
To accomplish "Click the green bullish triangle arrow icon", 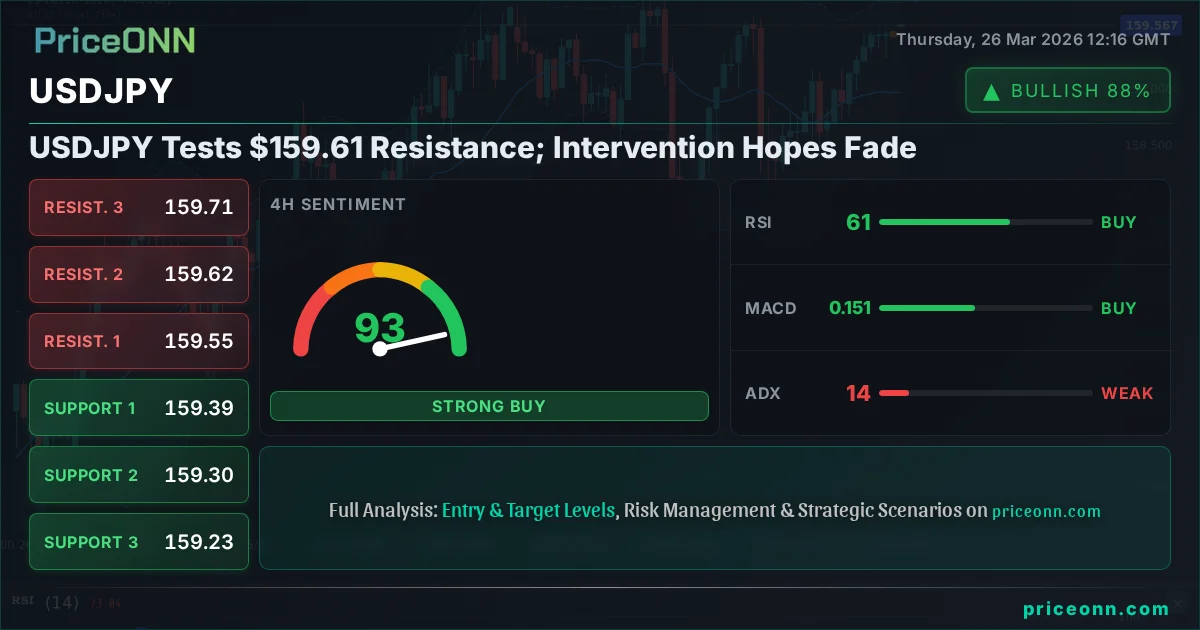I will tap(991, 92).
